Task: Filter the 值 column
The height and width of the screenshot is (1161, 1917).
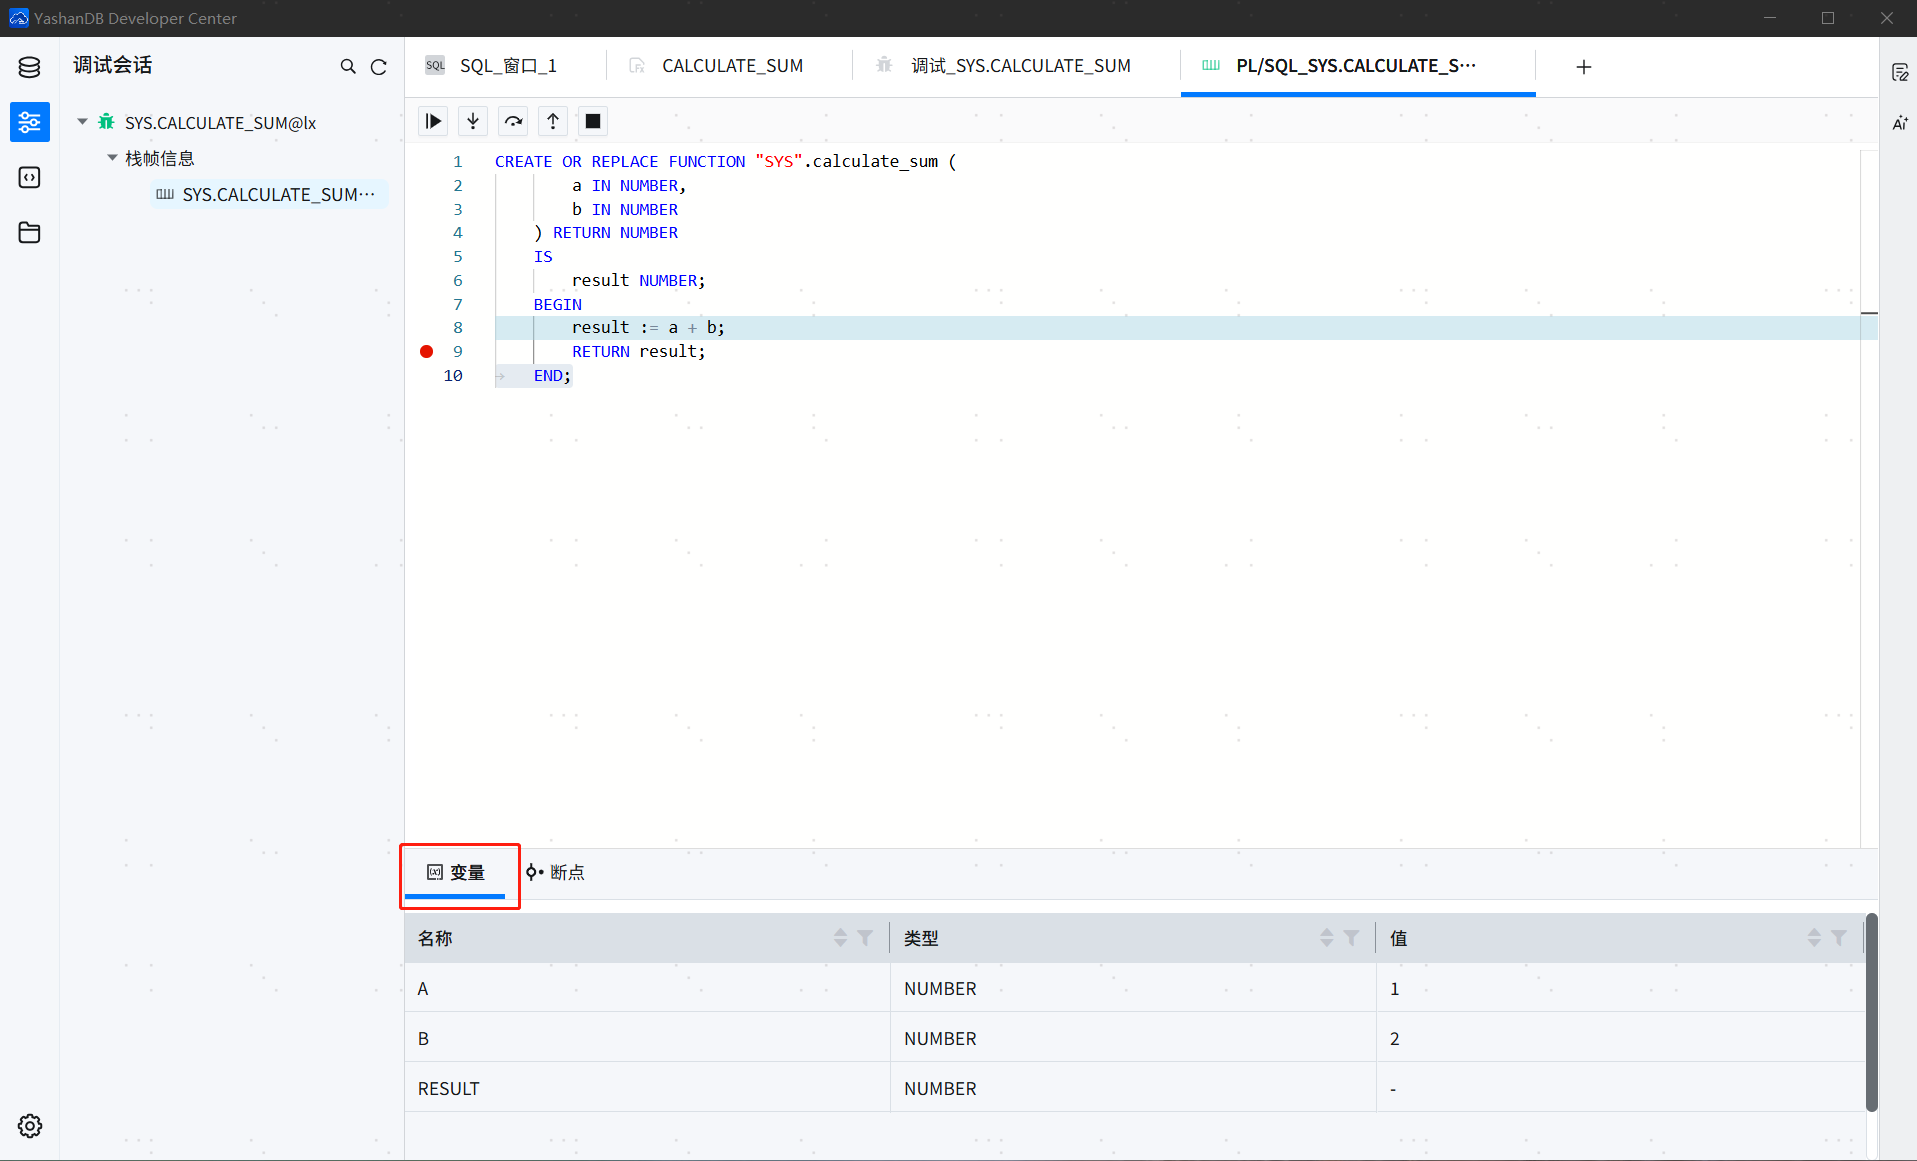Action: coord(1838,938)
